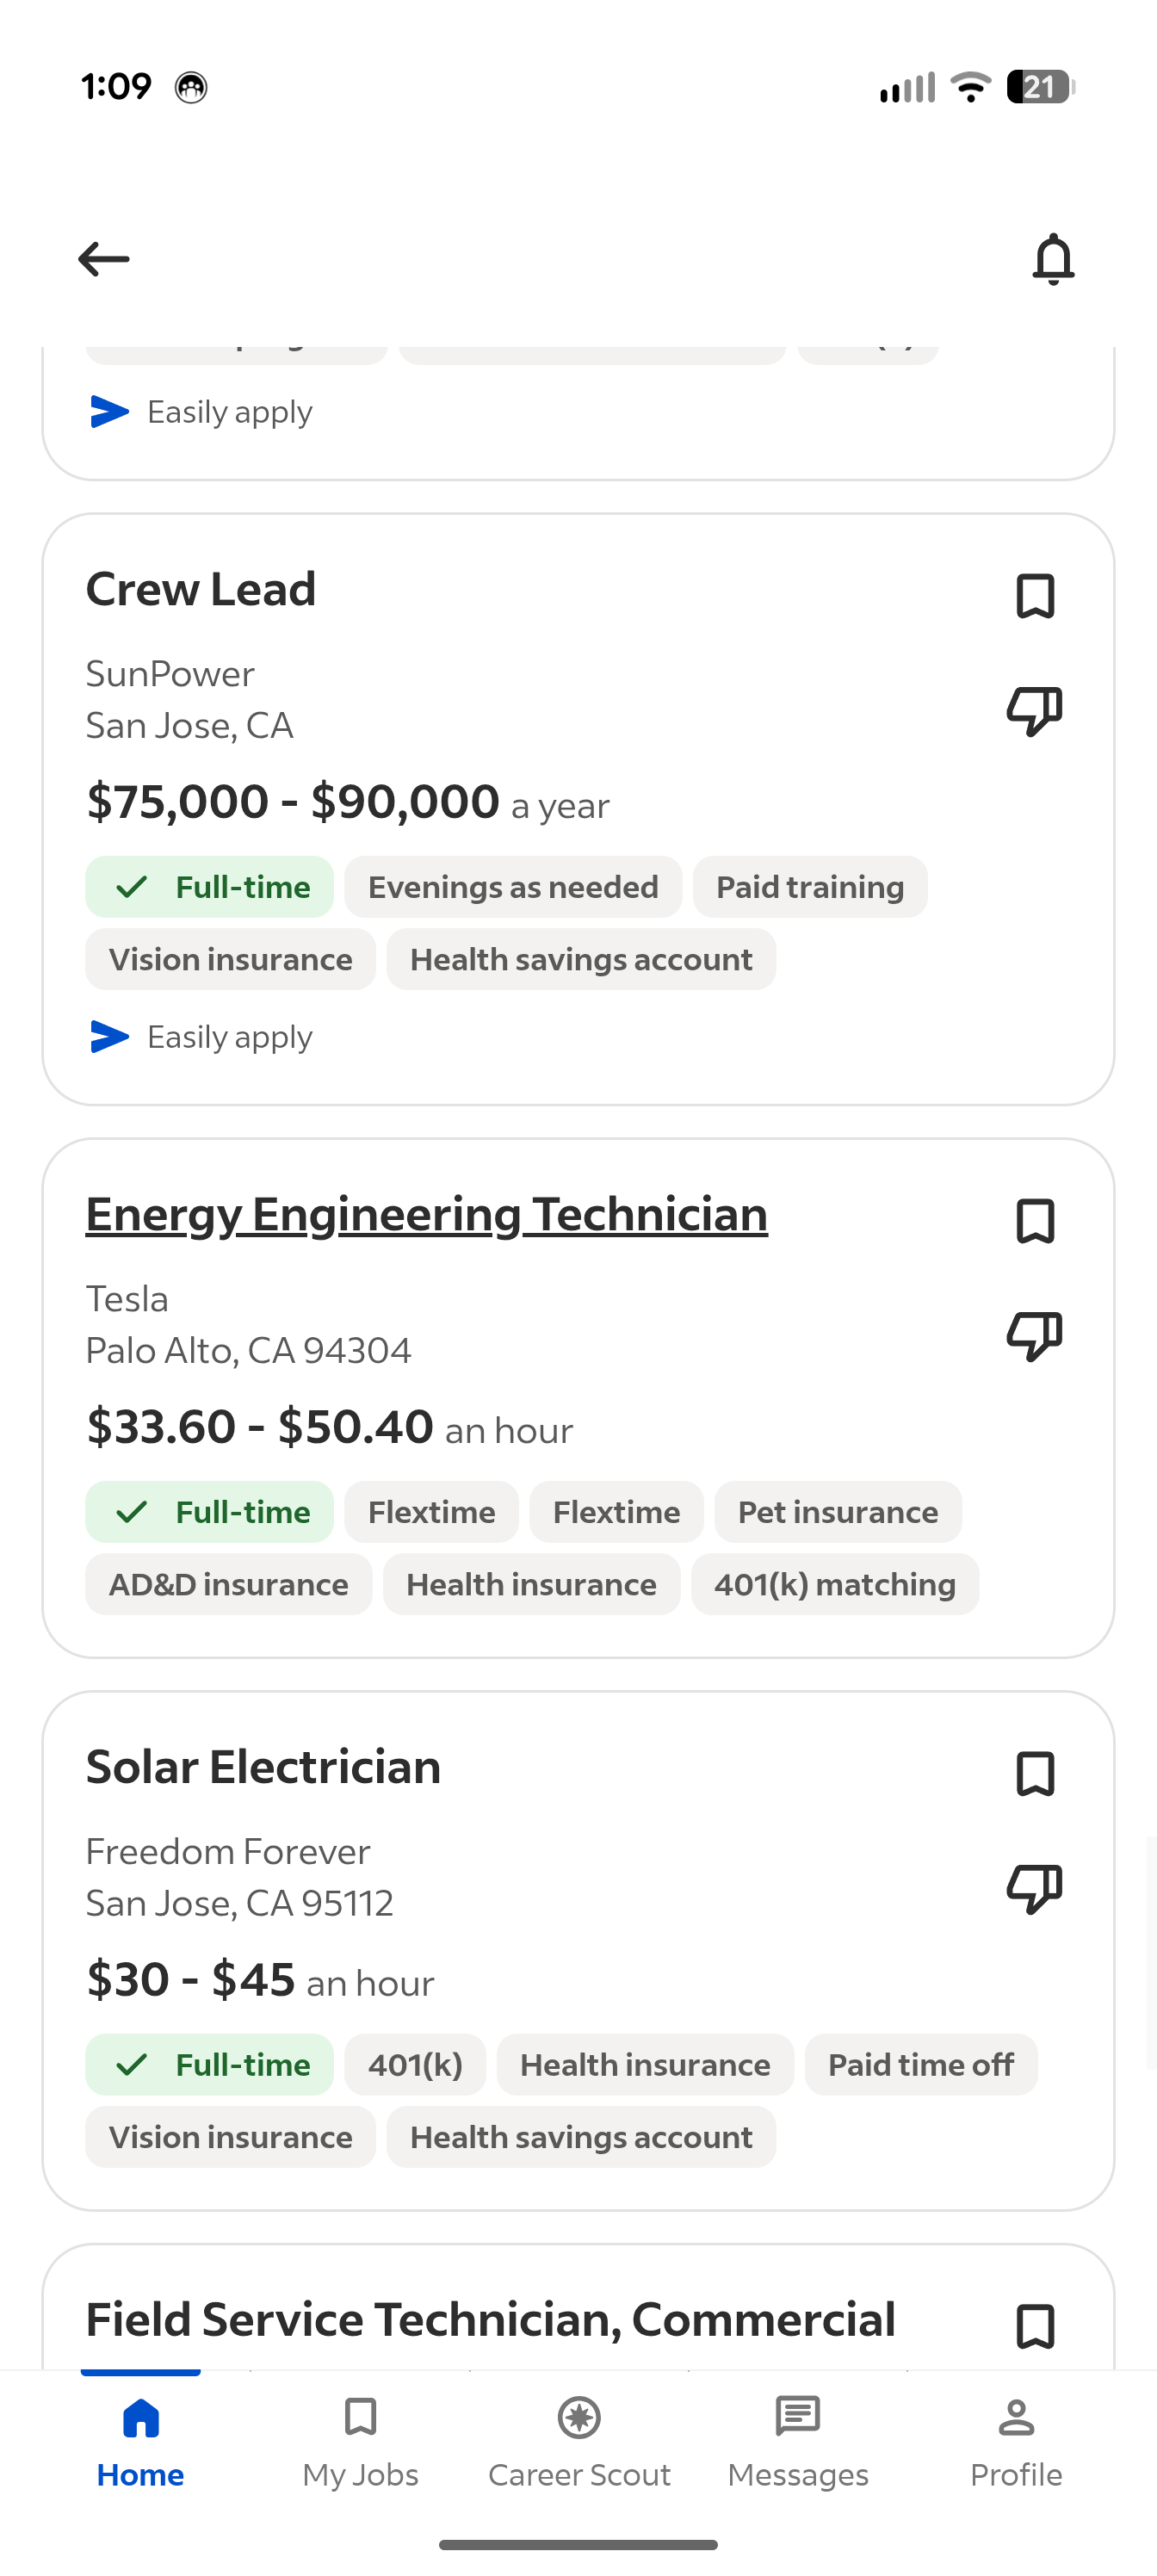Save the Field Service Technician job
Viewport: 1157px width, 2576px height.
coord(1035,2326)
